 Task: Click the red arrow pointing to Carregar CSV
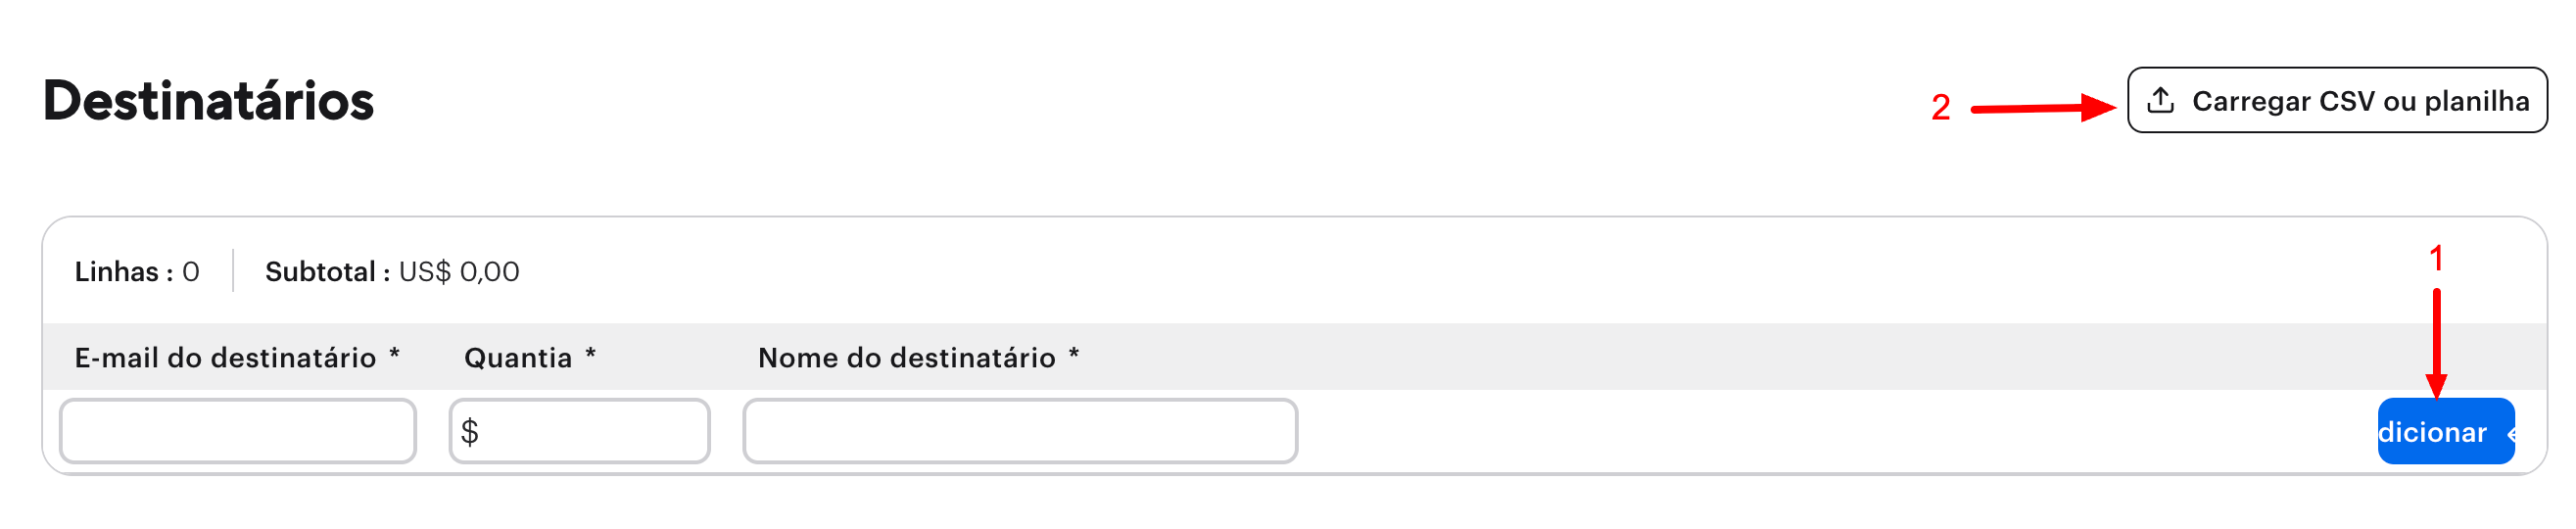point(2042,107)
